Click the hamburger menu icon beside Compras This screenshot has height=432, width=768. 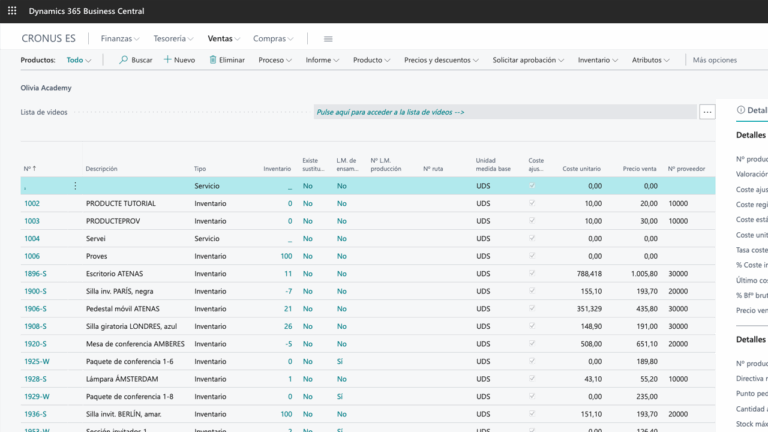tap(328, 39)
